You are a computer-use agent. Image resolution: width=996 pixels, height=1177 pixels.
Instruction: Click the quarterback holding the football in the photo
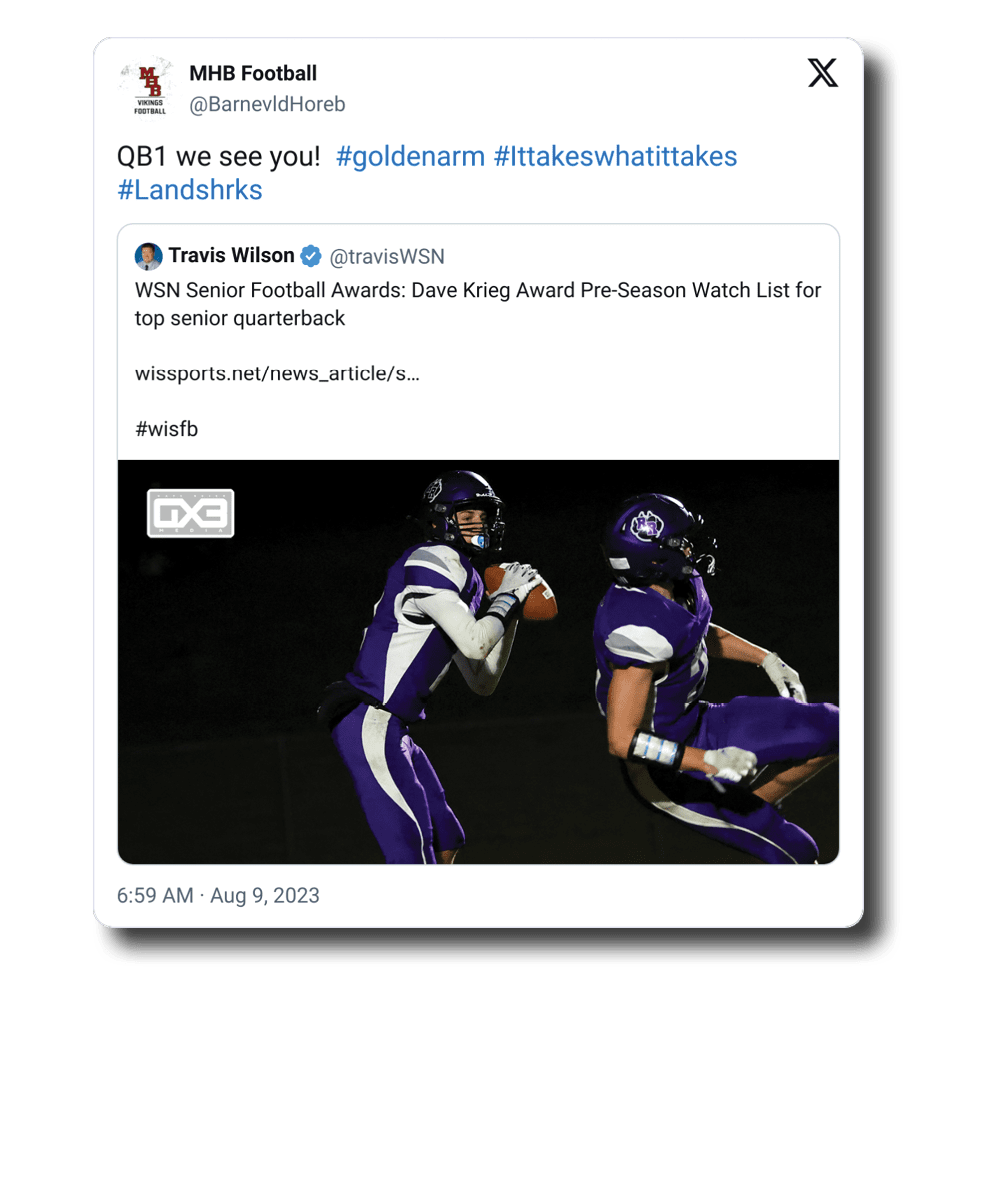point(430,640)
